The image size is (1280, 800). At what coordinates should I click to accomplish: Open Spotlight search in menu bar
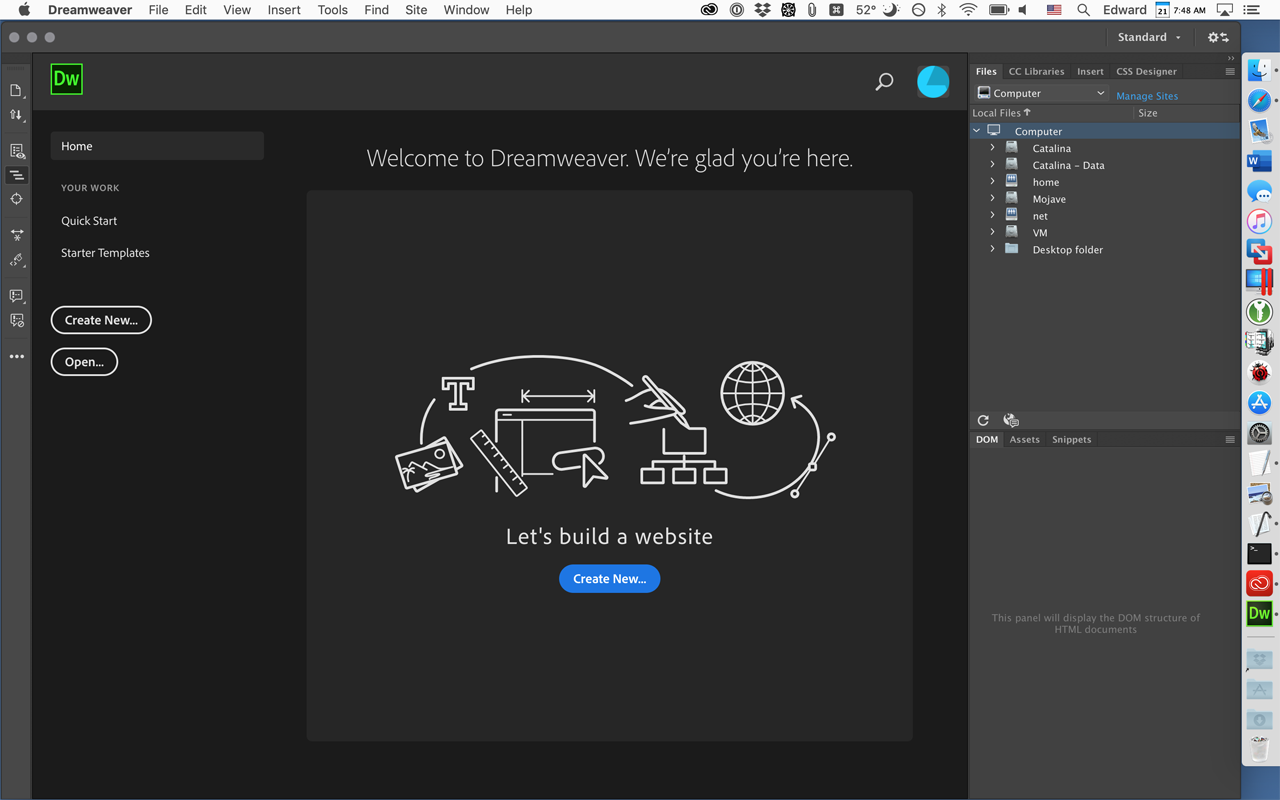pyautogui.click(x=1083, y=10)
